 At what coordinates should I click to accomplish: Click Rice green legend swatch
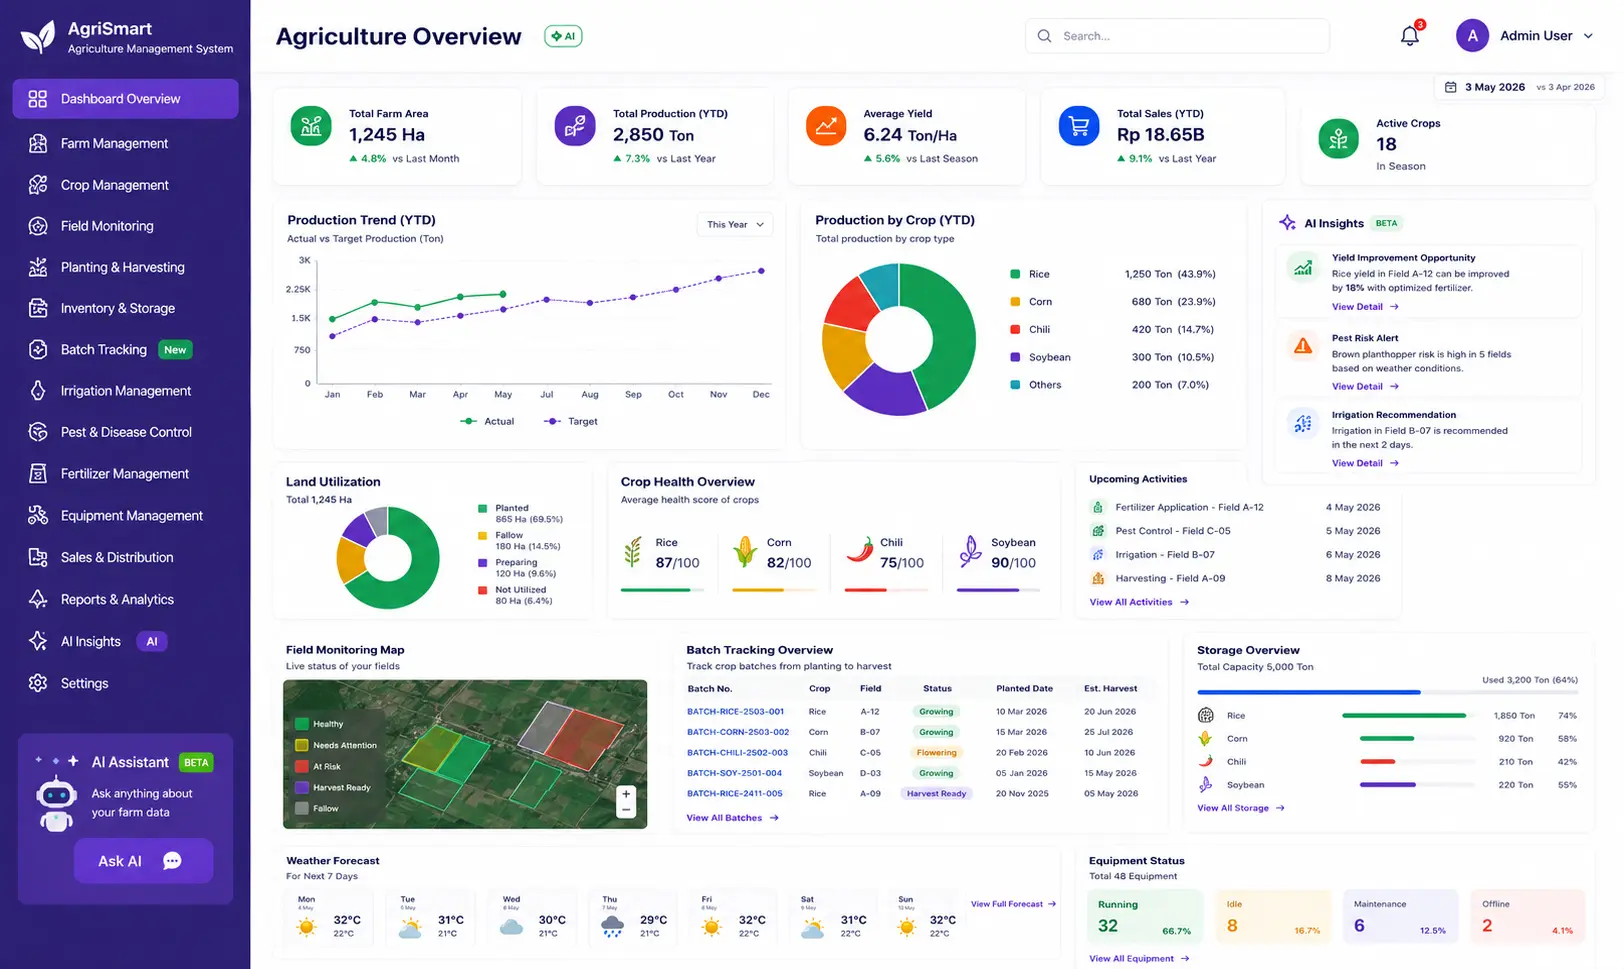click(x=1015, y=274)
